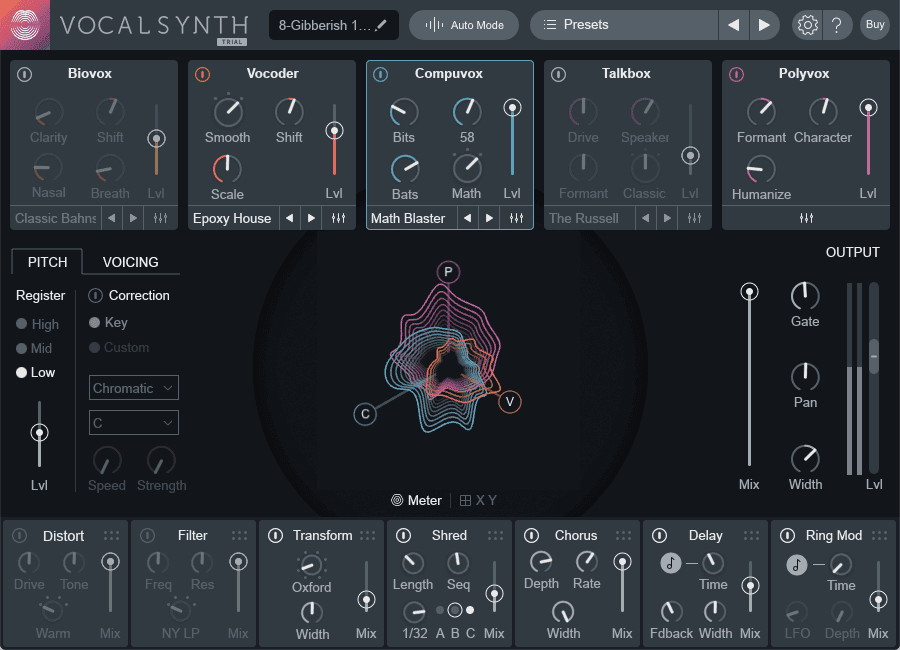Open the Chromatic scale dropdown

coord(134,388)
